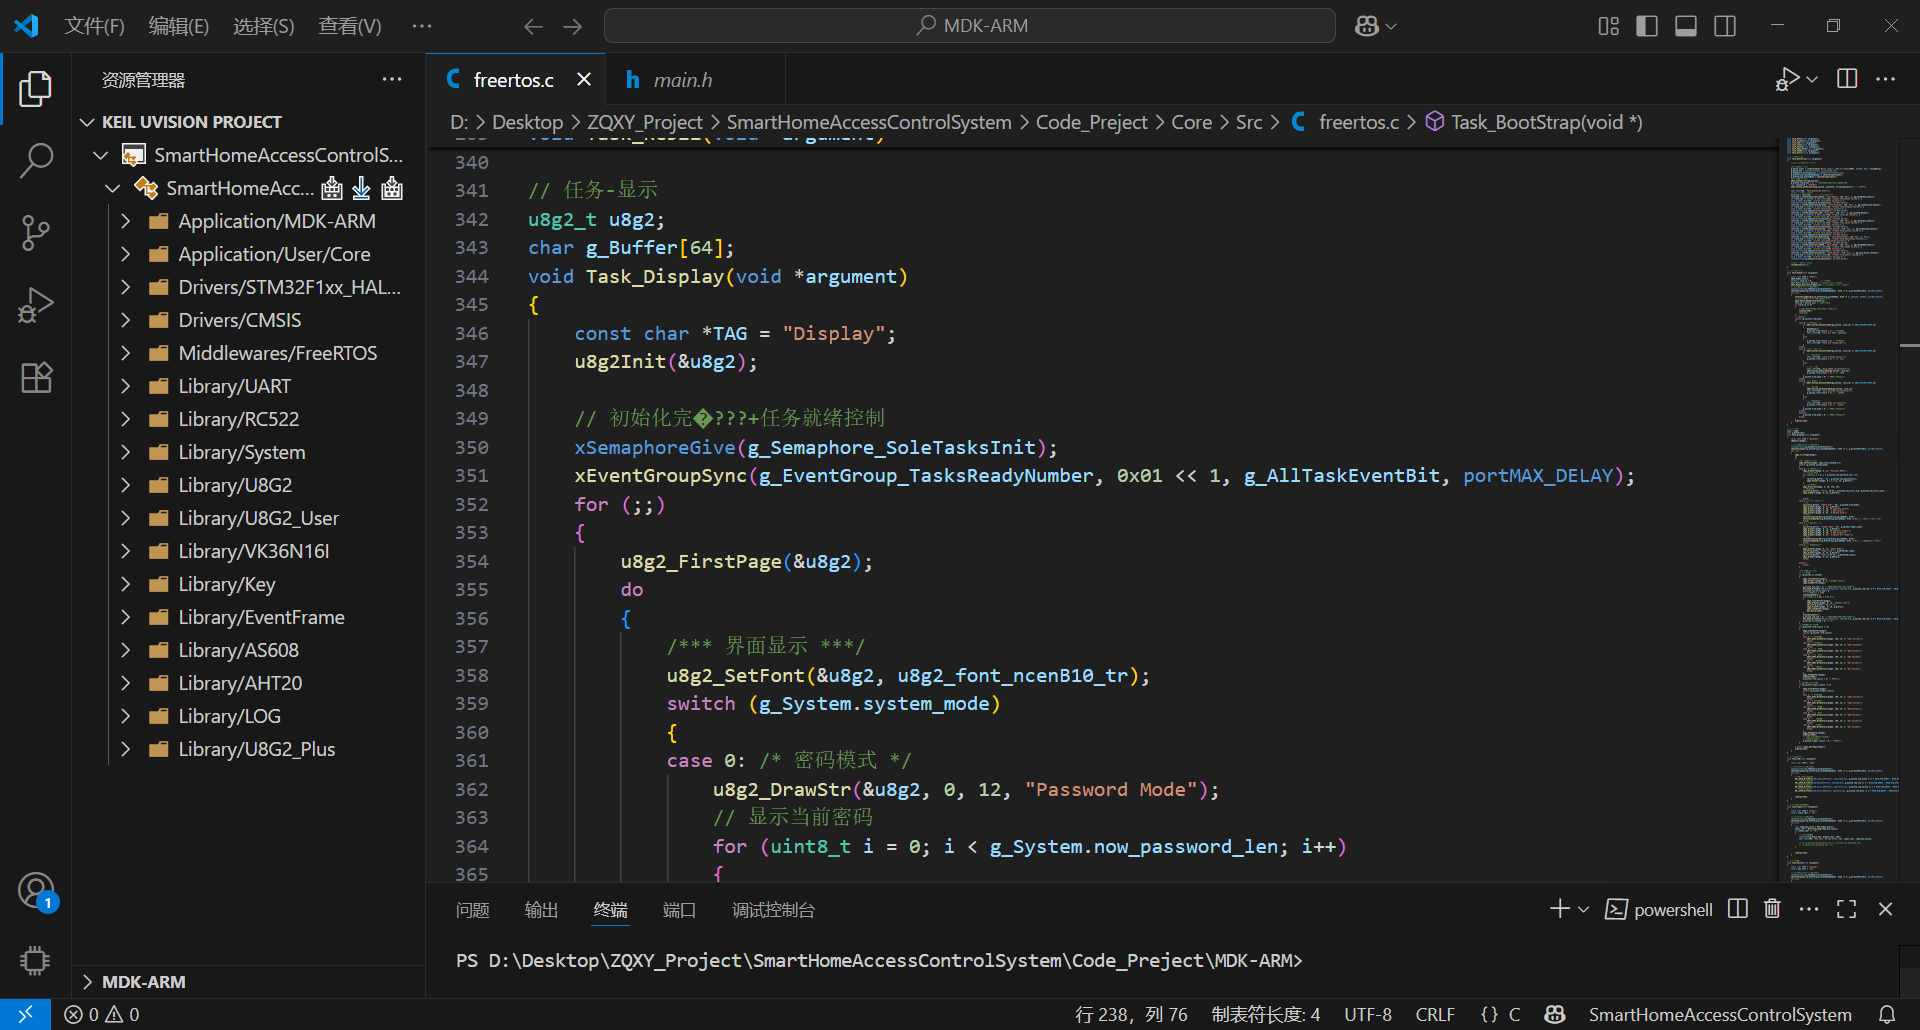1920x1030 pixels.
Task: Open the 编辑(E) menu
Action: point(179,26)
